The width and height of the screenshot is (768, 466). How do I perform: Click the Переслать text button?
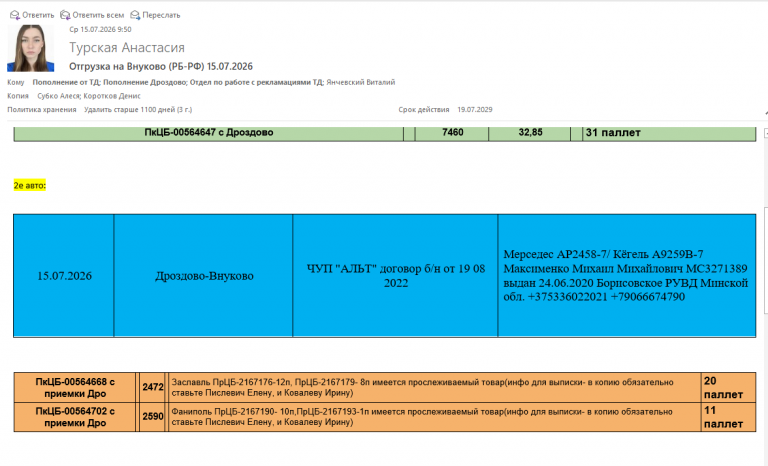coord(161,15)
